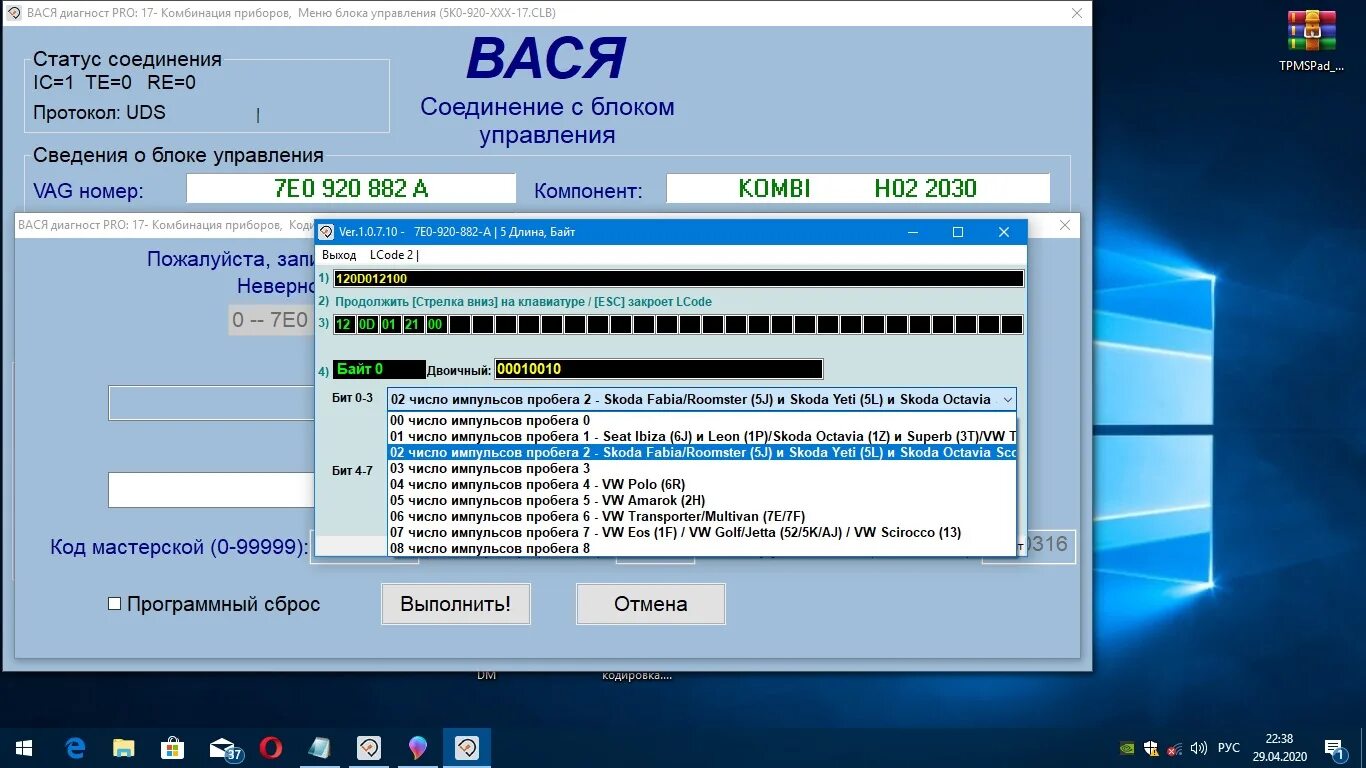Click coding field 120D012100
Viewport: 1366px width, 768px height.
tap(679, 279)
